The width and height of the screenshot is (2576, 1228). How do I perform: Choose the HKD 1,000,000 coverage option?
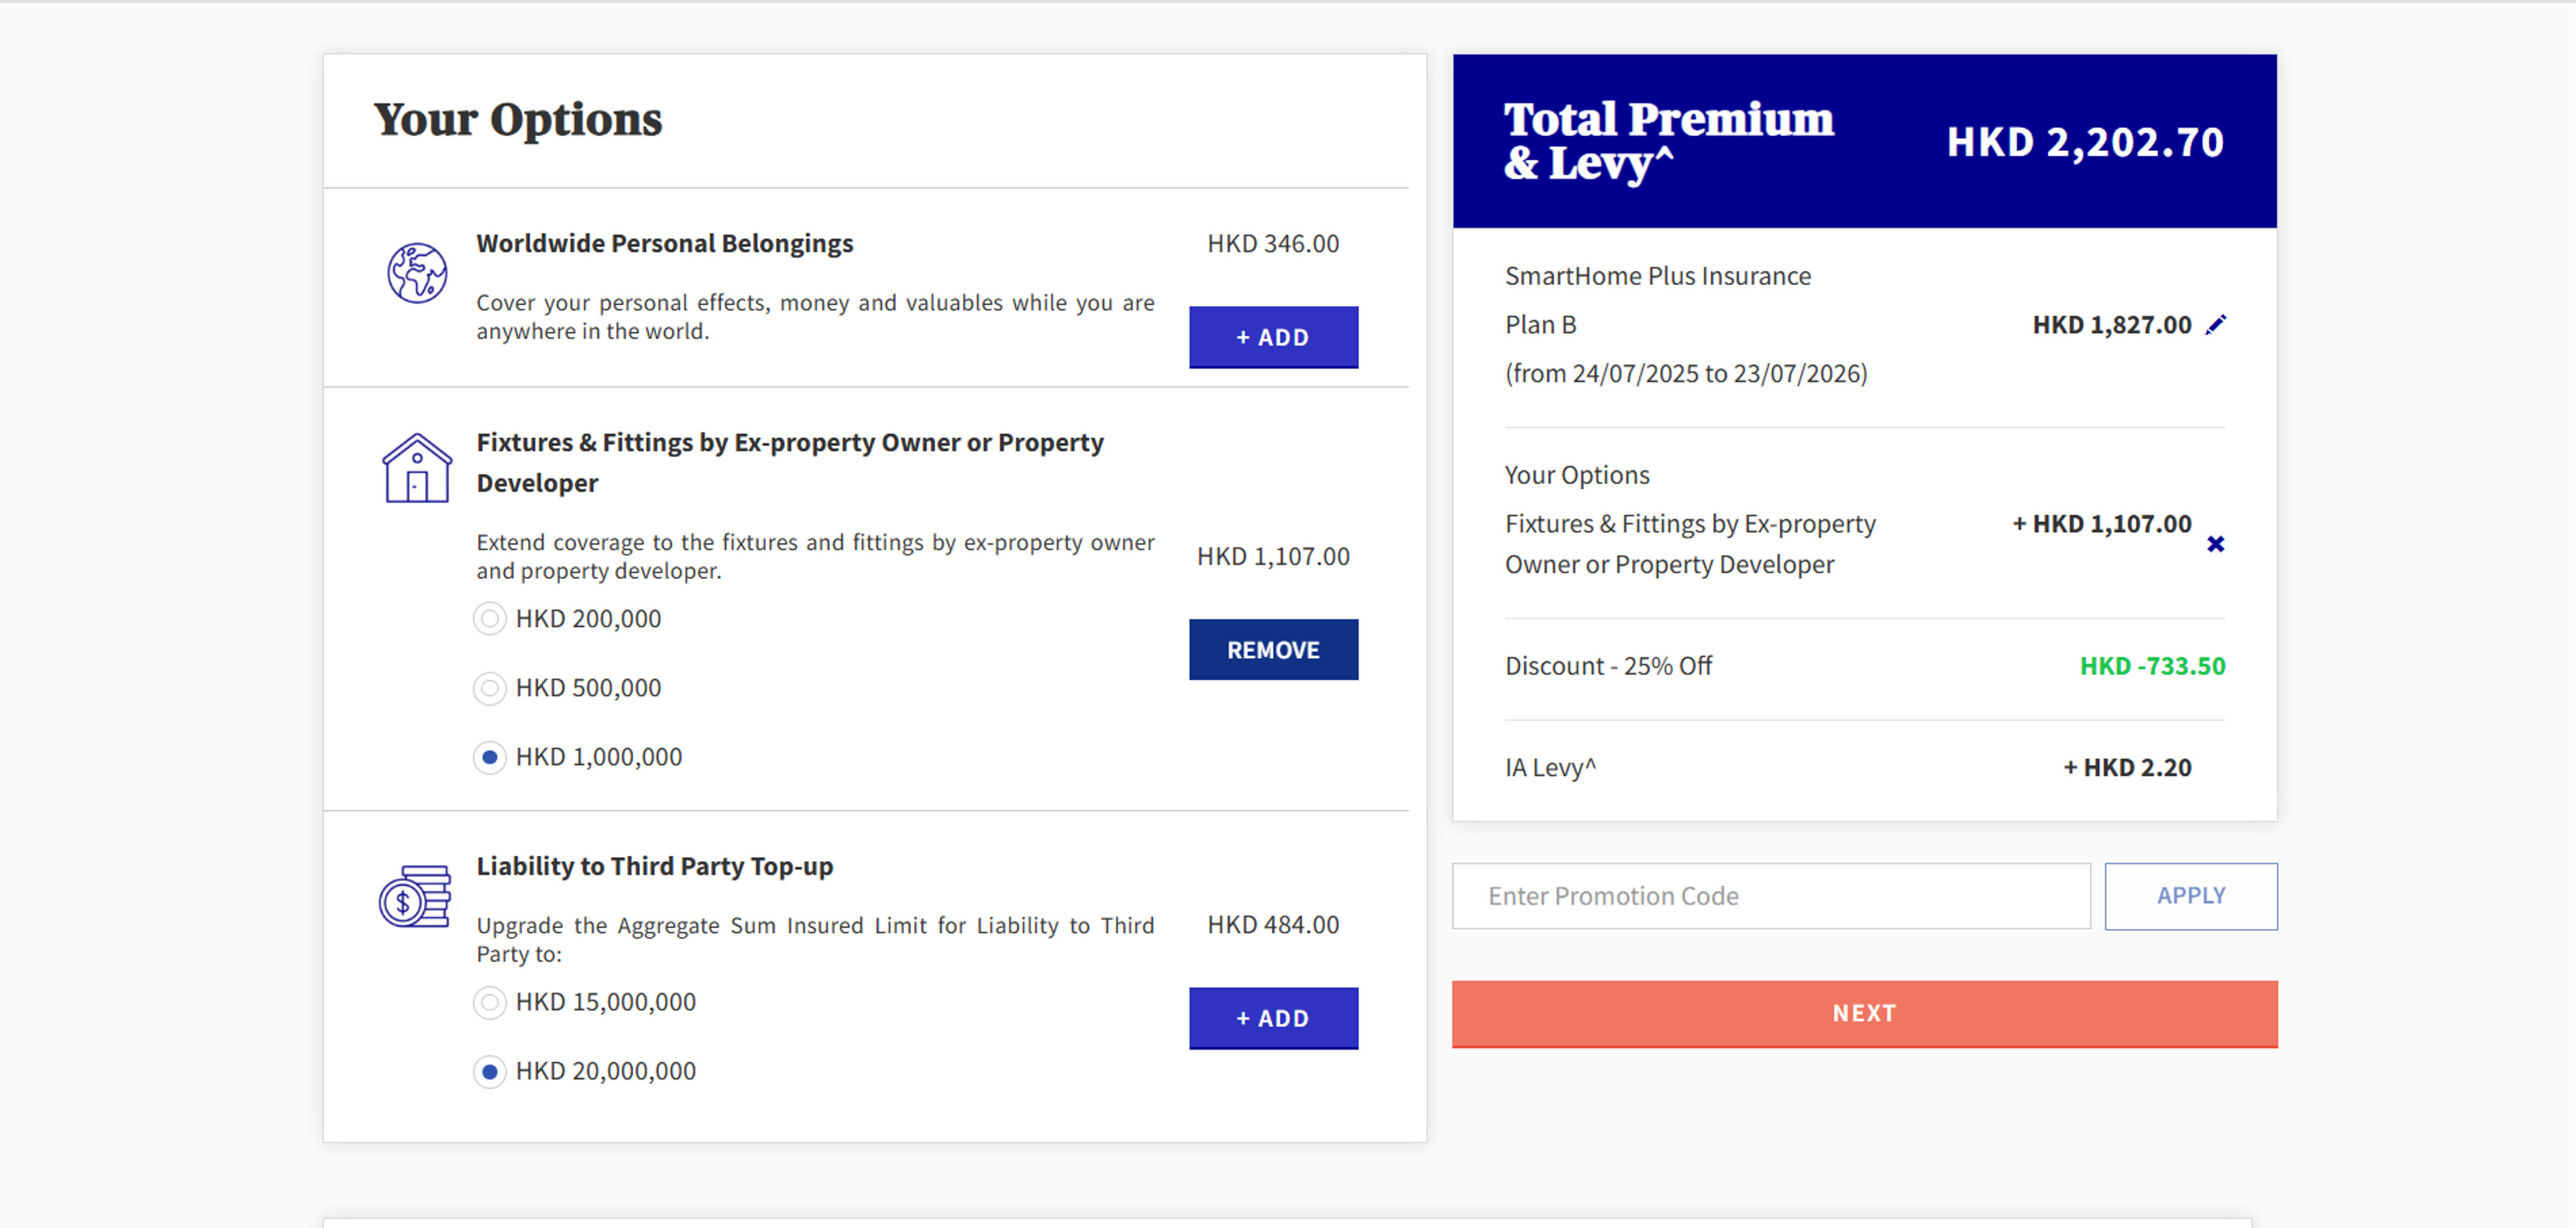(489, 757)
